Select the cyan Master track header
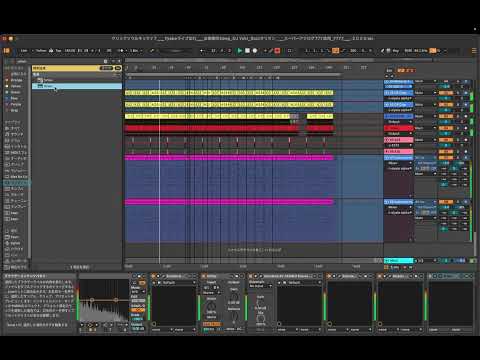Screen dimensions: 480x360 pos(399,260)
